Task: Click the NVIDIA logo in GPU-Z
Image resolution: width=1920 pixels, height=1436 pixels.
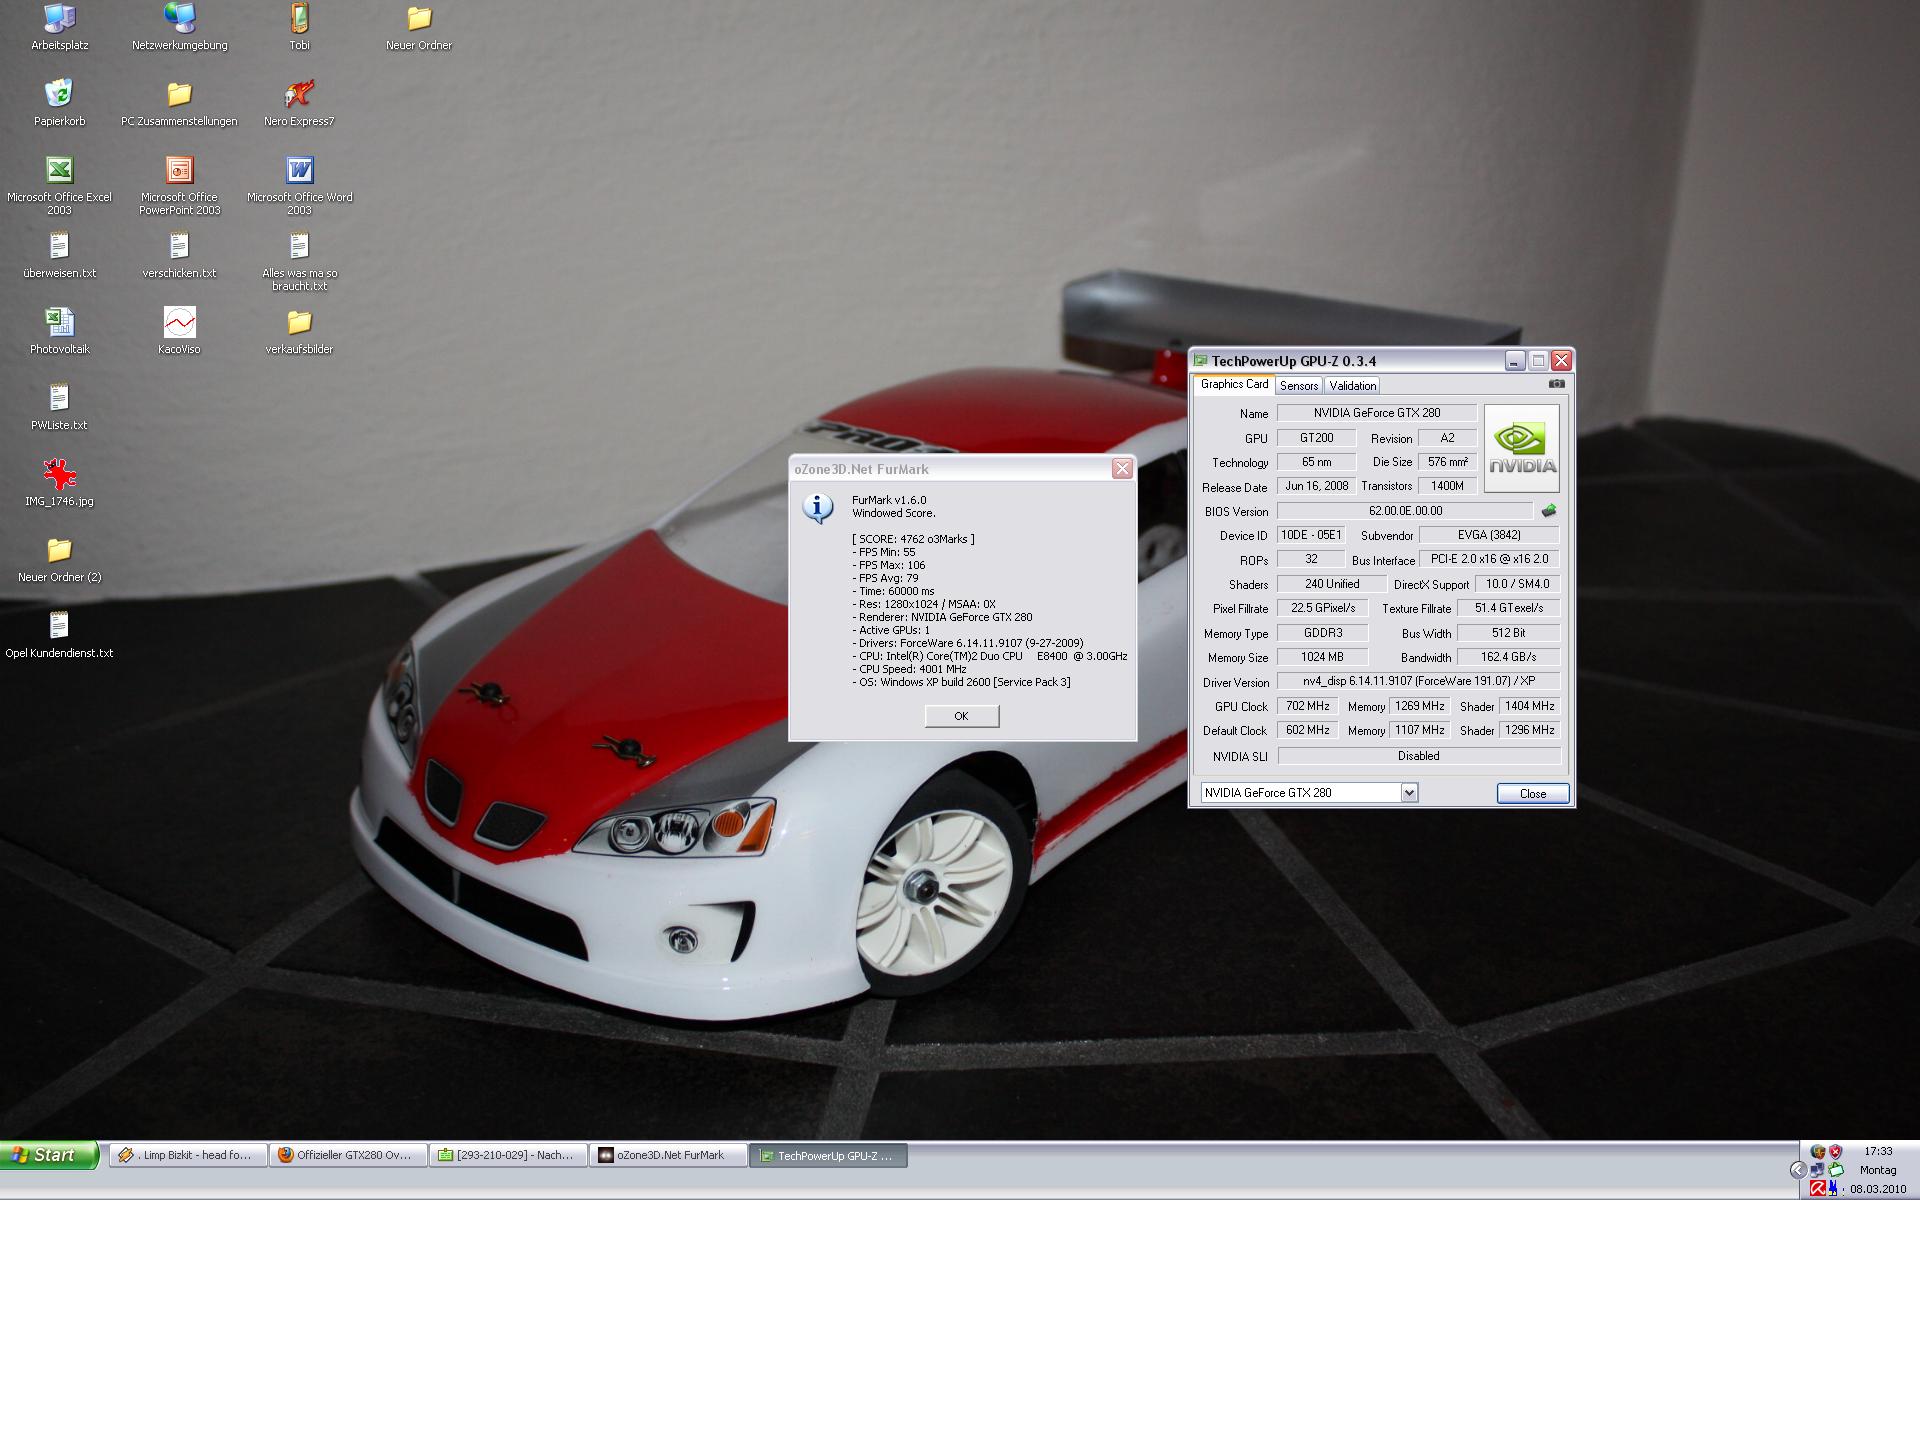Action: pyautogui.click(x=1521, y=449)
